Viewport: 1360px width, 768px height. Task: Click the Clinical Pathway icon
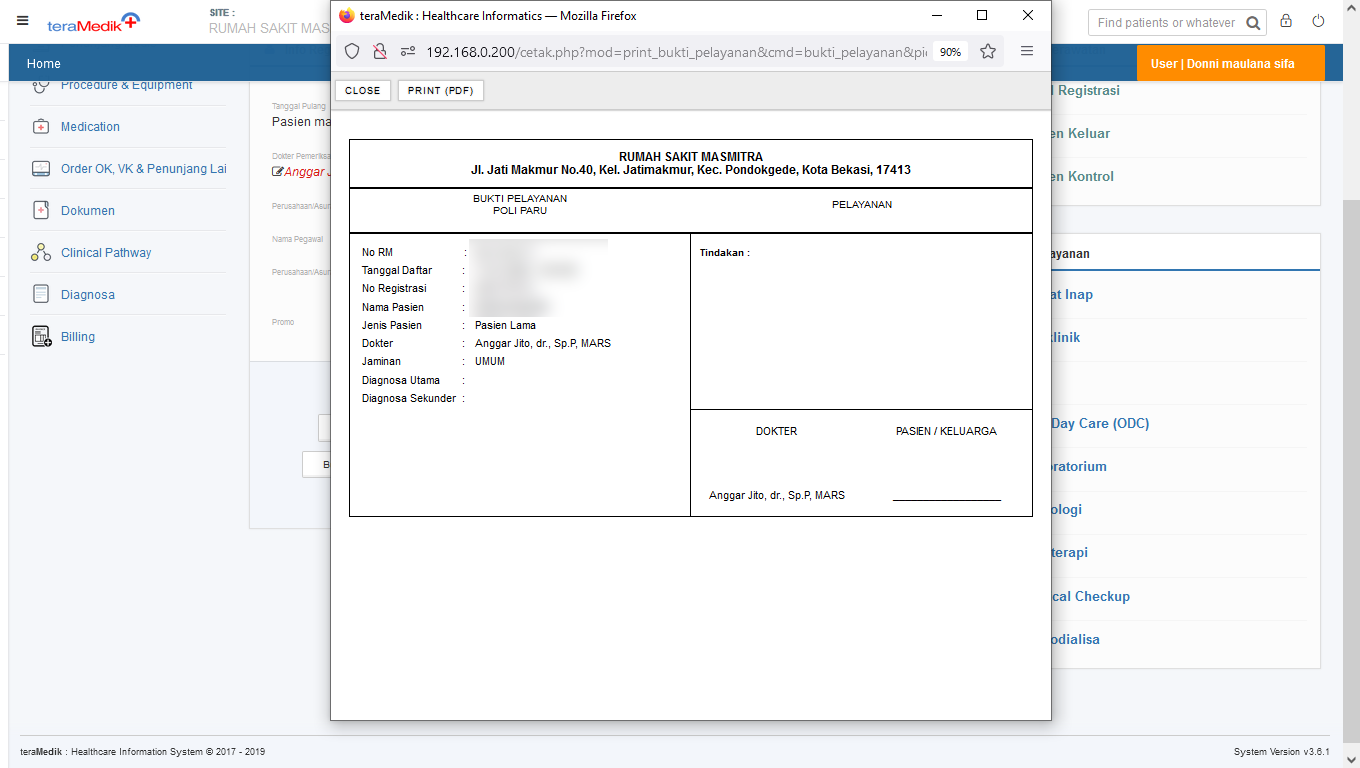pyautogui.click(x=41, y=253)
